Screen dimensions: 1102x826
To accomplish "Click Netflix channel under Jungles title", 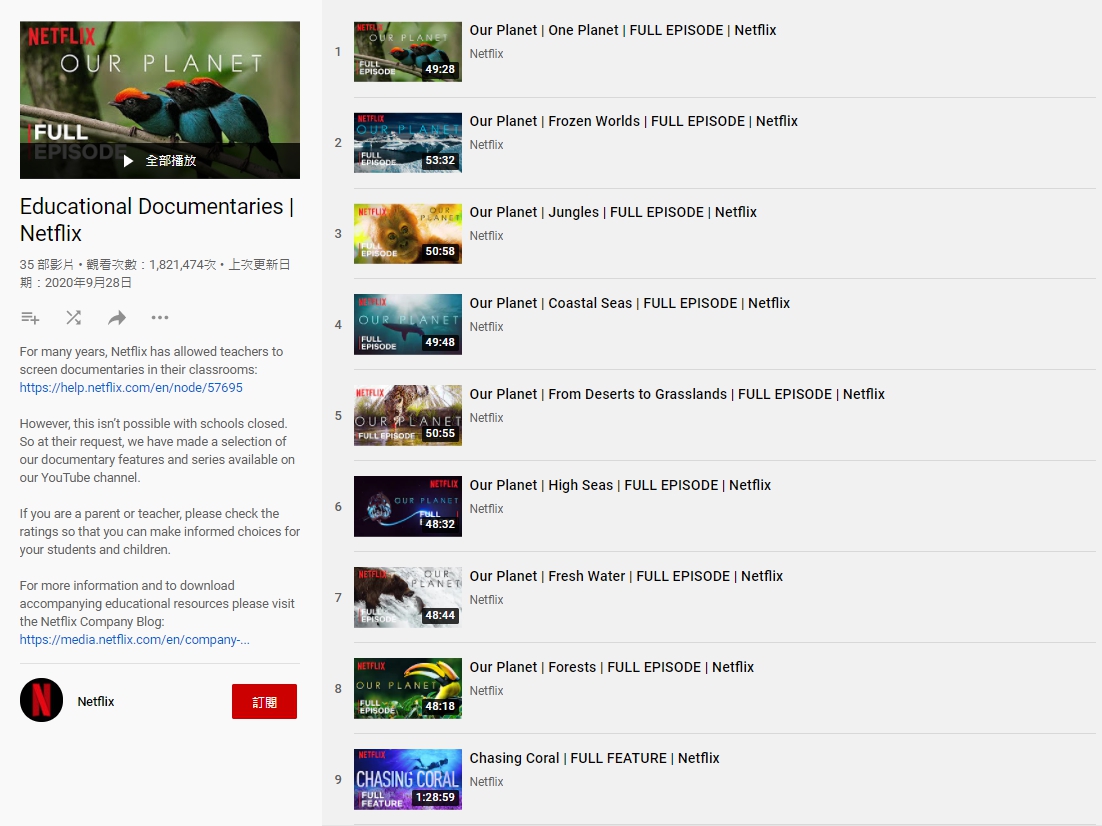I will [486, 236].
